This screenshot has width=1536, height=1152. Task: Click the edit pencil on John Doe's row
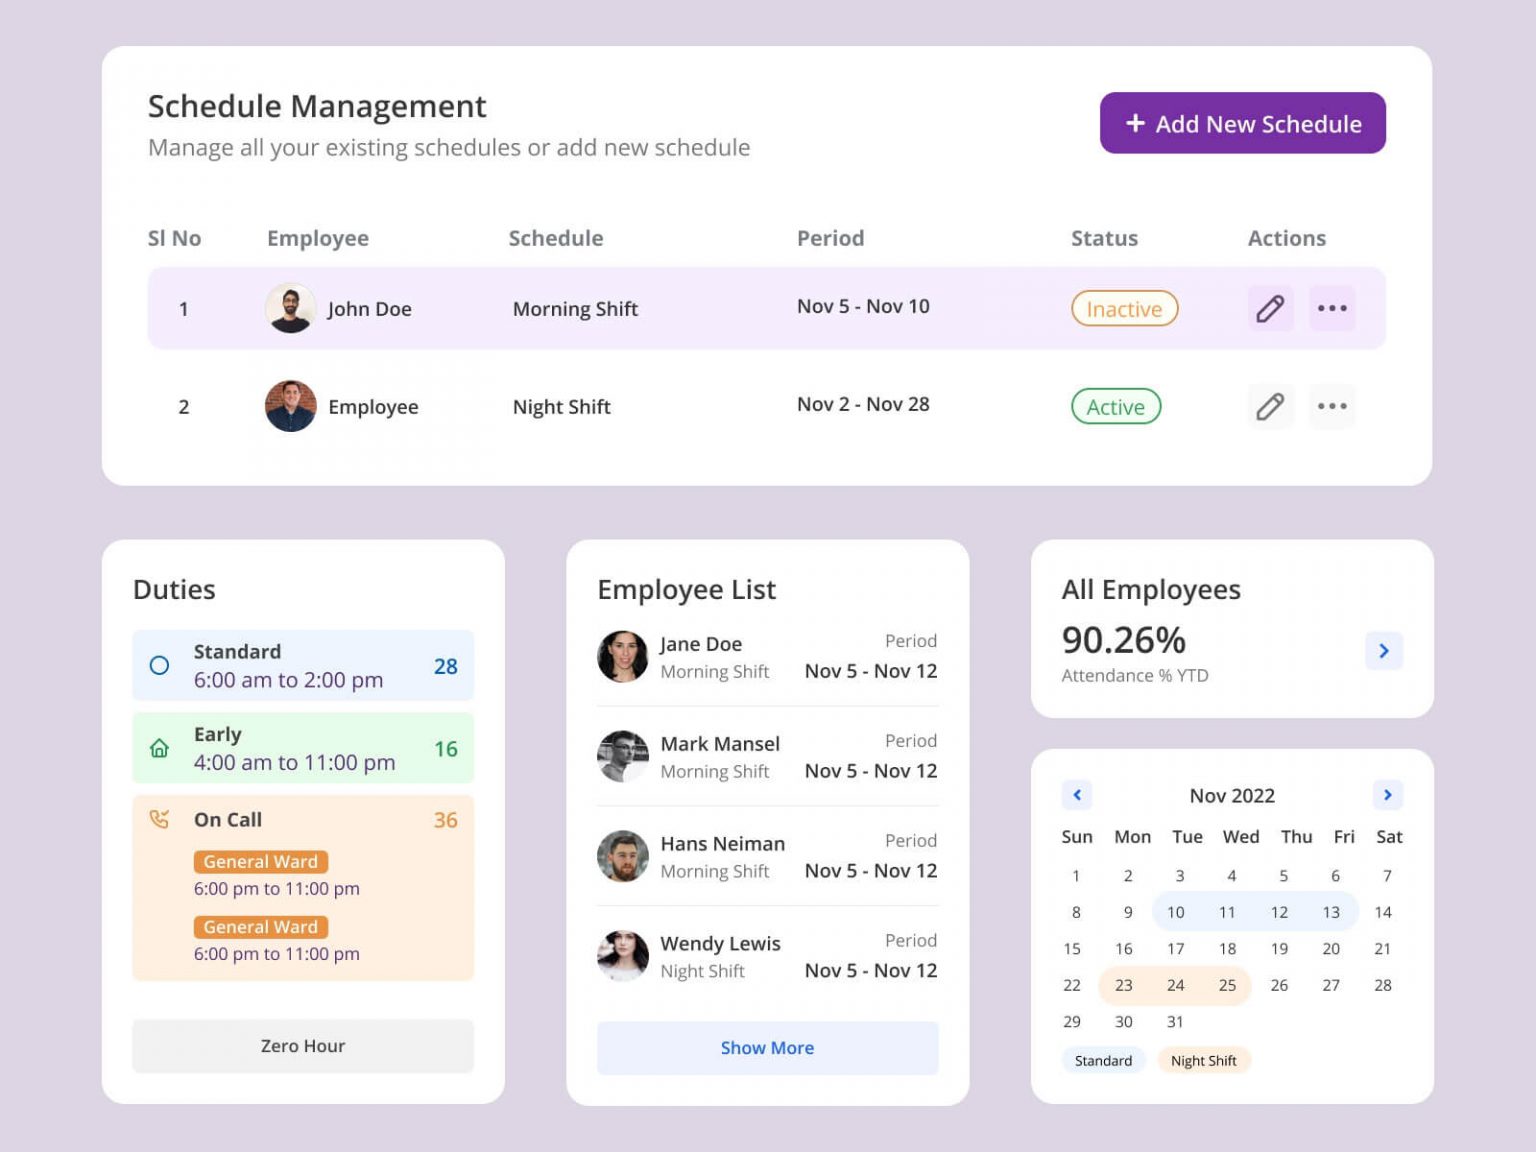(x=1270, y=308)
